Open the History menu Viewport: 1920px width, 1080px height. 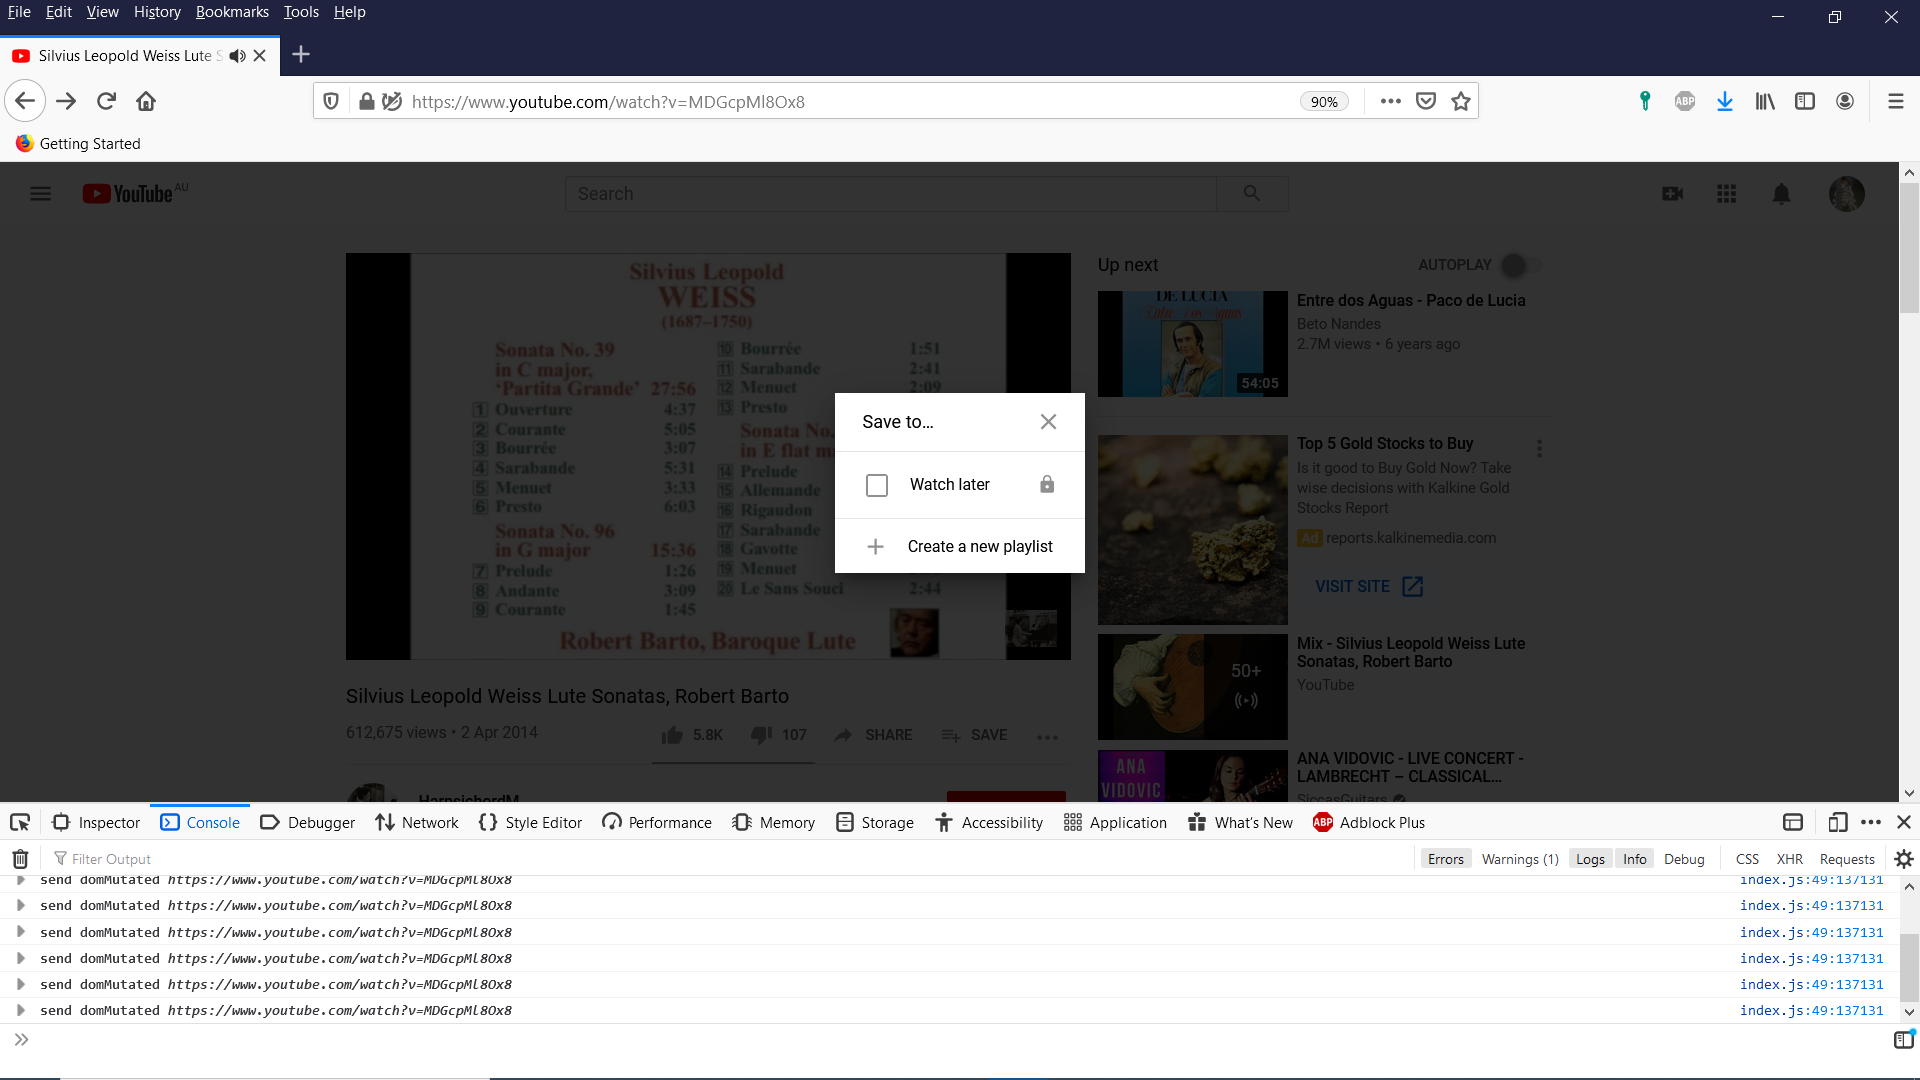(x=157, y=12)
